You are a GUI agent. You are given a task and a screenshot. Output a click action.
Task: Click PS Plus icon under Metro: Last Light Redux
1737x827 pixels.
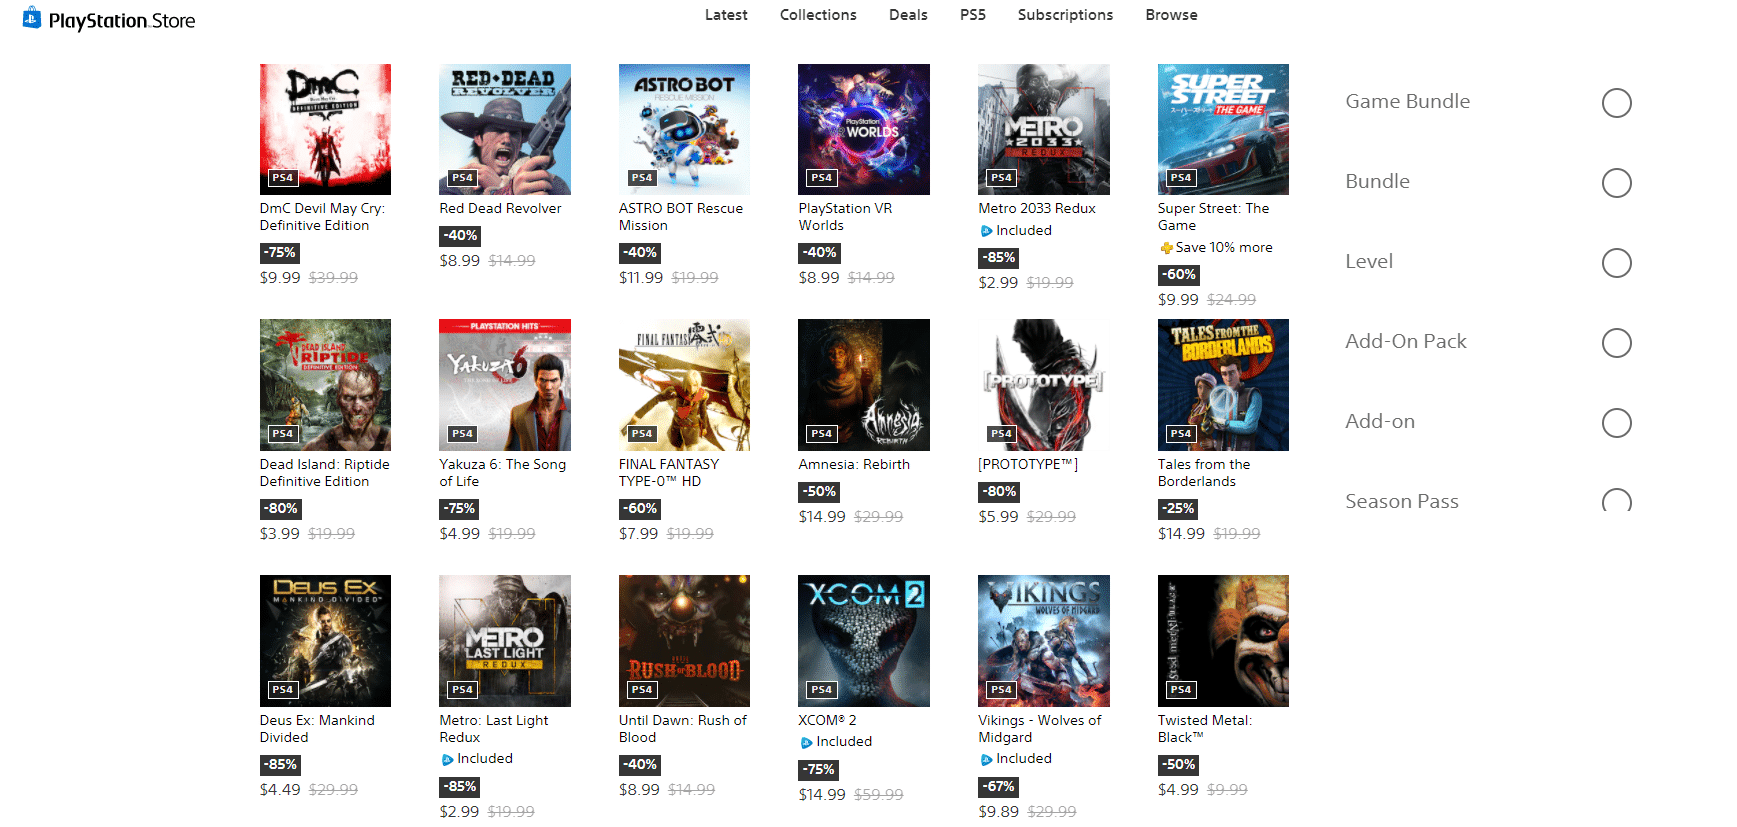pyautogui.click(x=447, y=759)
